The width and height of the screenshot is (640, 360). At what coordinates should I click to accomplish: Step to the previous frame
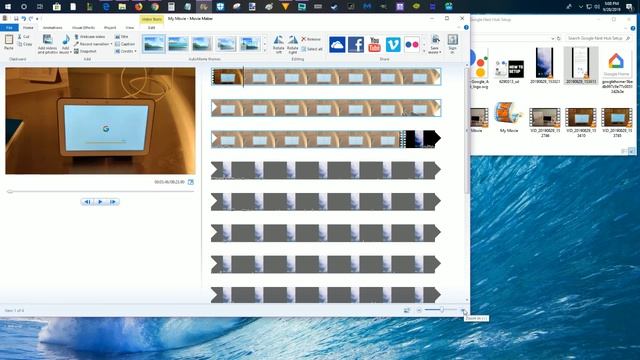point(87,202)
